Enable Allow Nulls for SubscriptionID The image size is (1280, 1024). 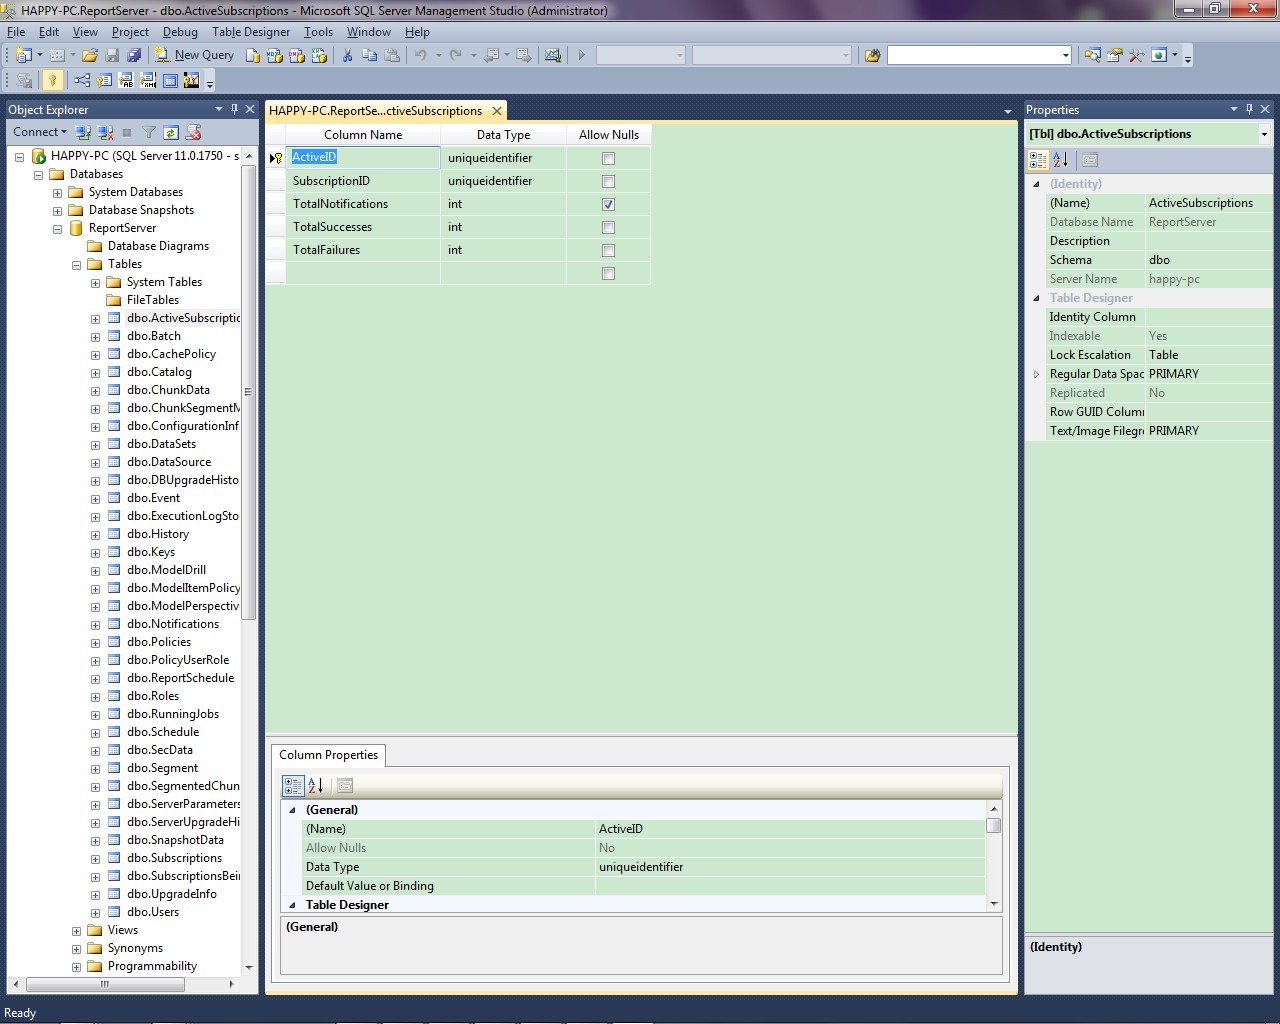point(608,181)
